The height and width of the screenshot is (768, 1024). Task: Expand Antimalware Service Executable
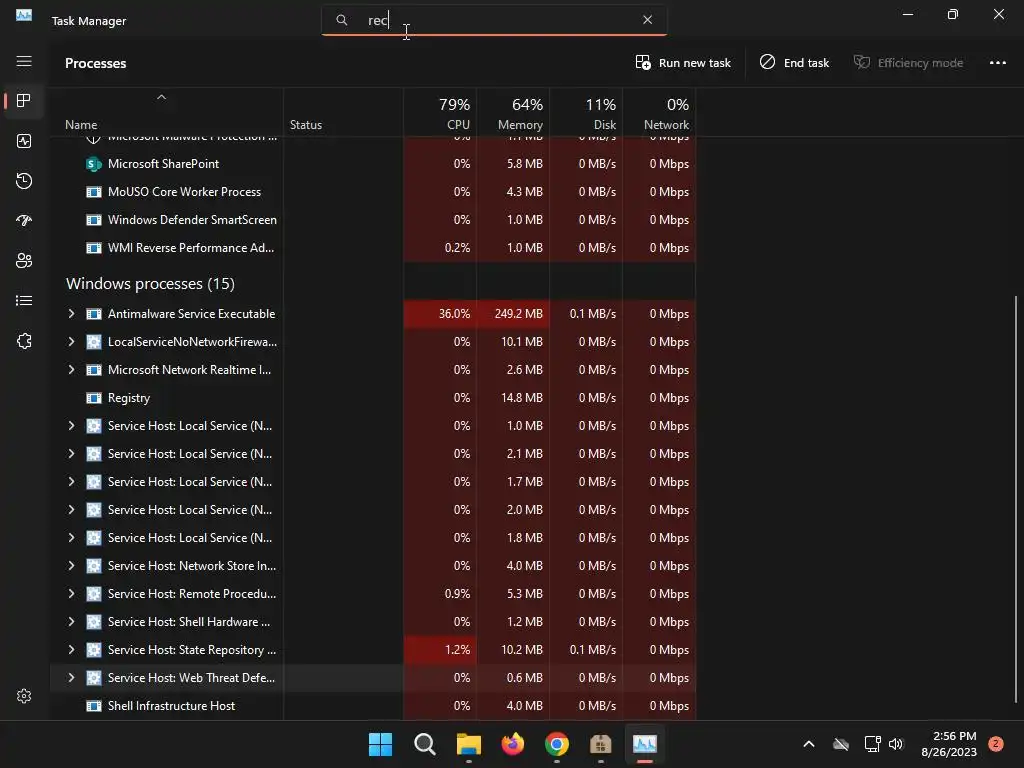(x=71, y=313)
